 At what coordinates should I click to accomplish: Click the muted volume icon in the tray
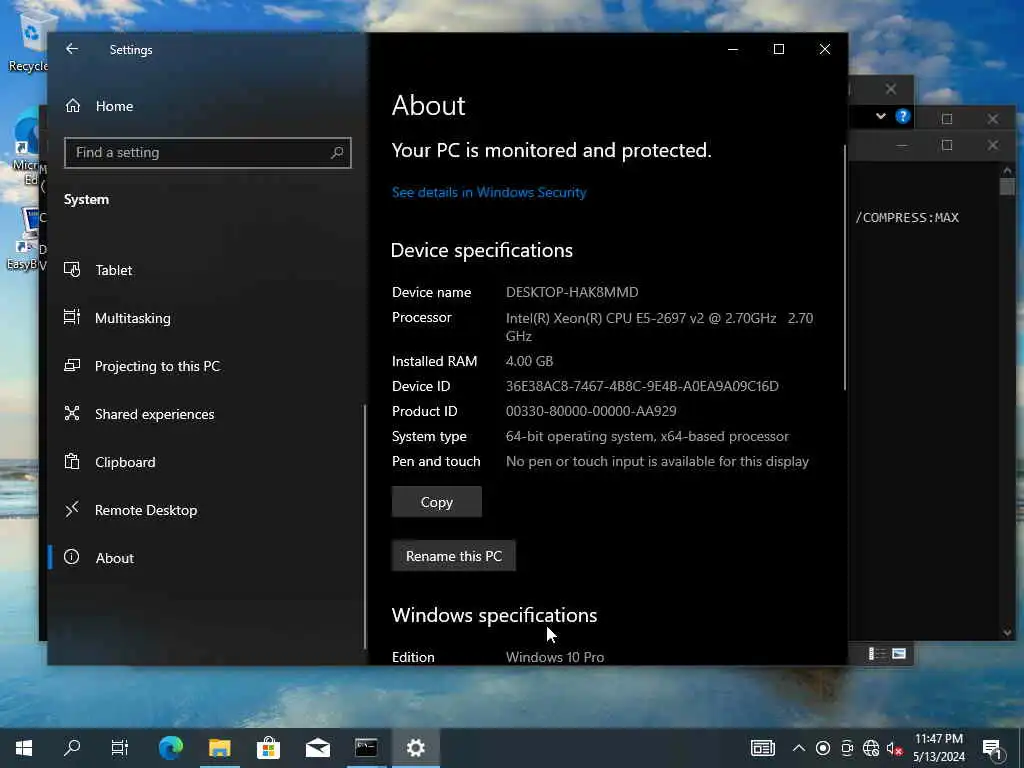point(894,748)
